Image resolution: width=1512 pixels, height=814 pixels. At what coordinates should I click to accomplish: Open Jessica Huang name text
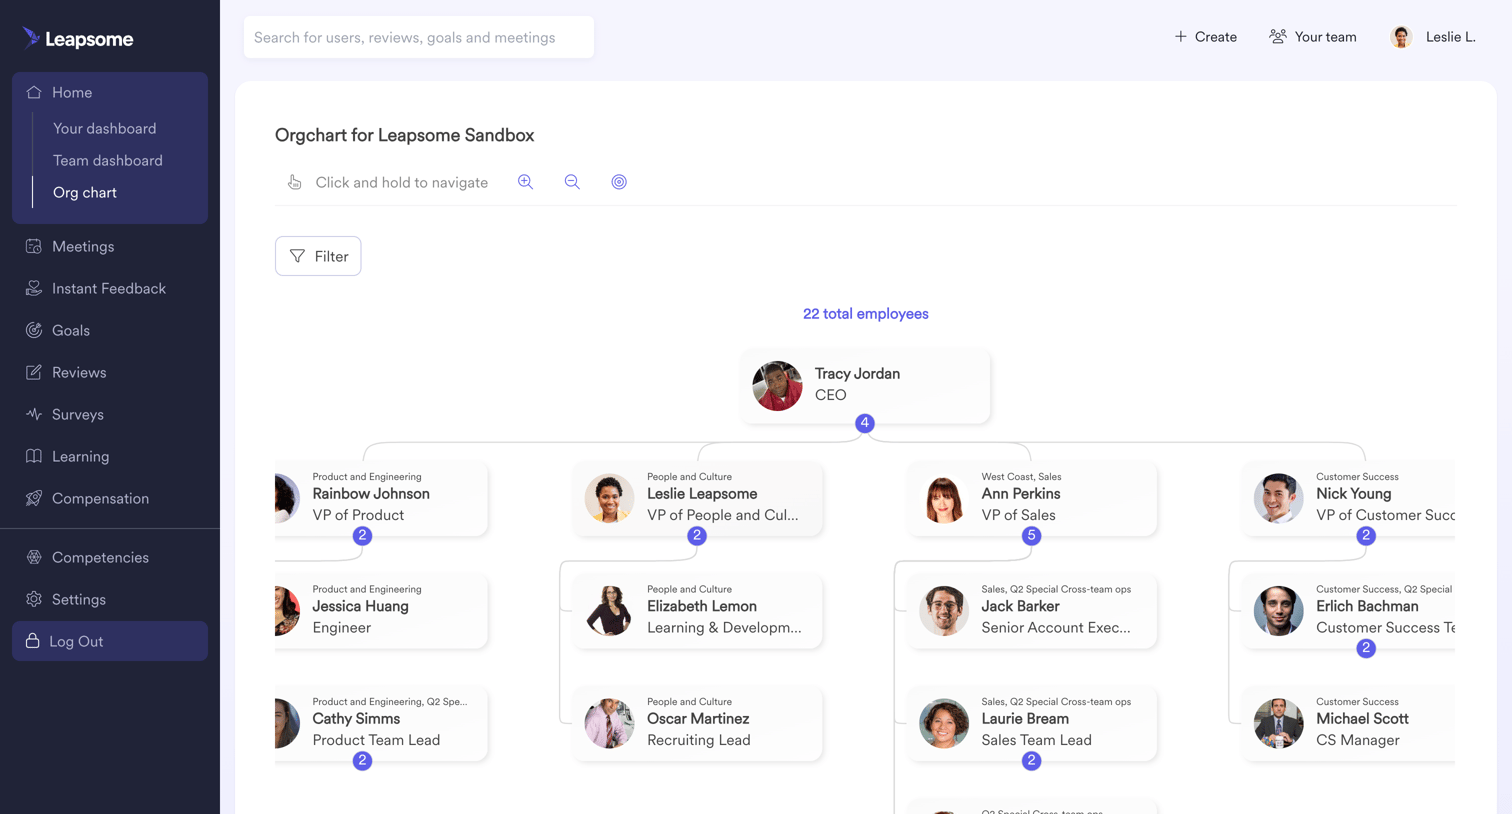[x=360, y=606]
